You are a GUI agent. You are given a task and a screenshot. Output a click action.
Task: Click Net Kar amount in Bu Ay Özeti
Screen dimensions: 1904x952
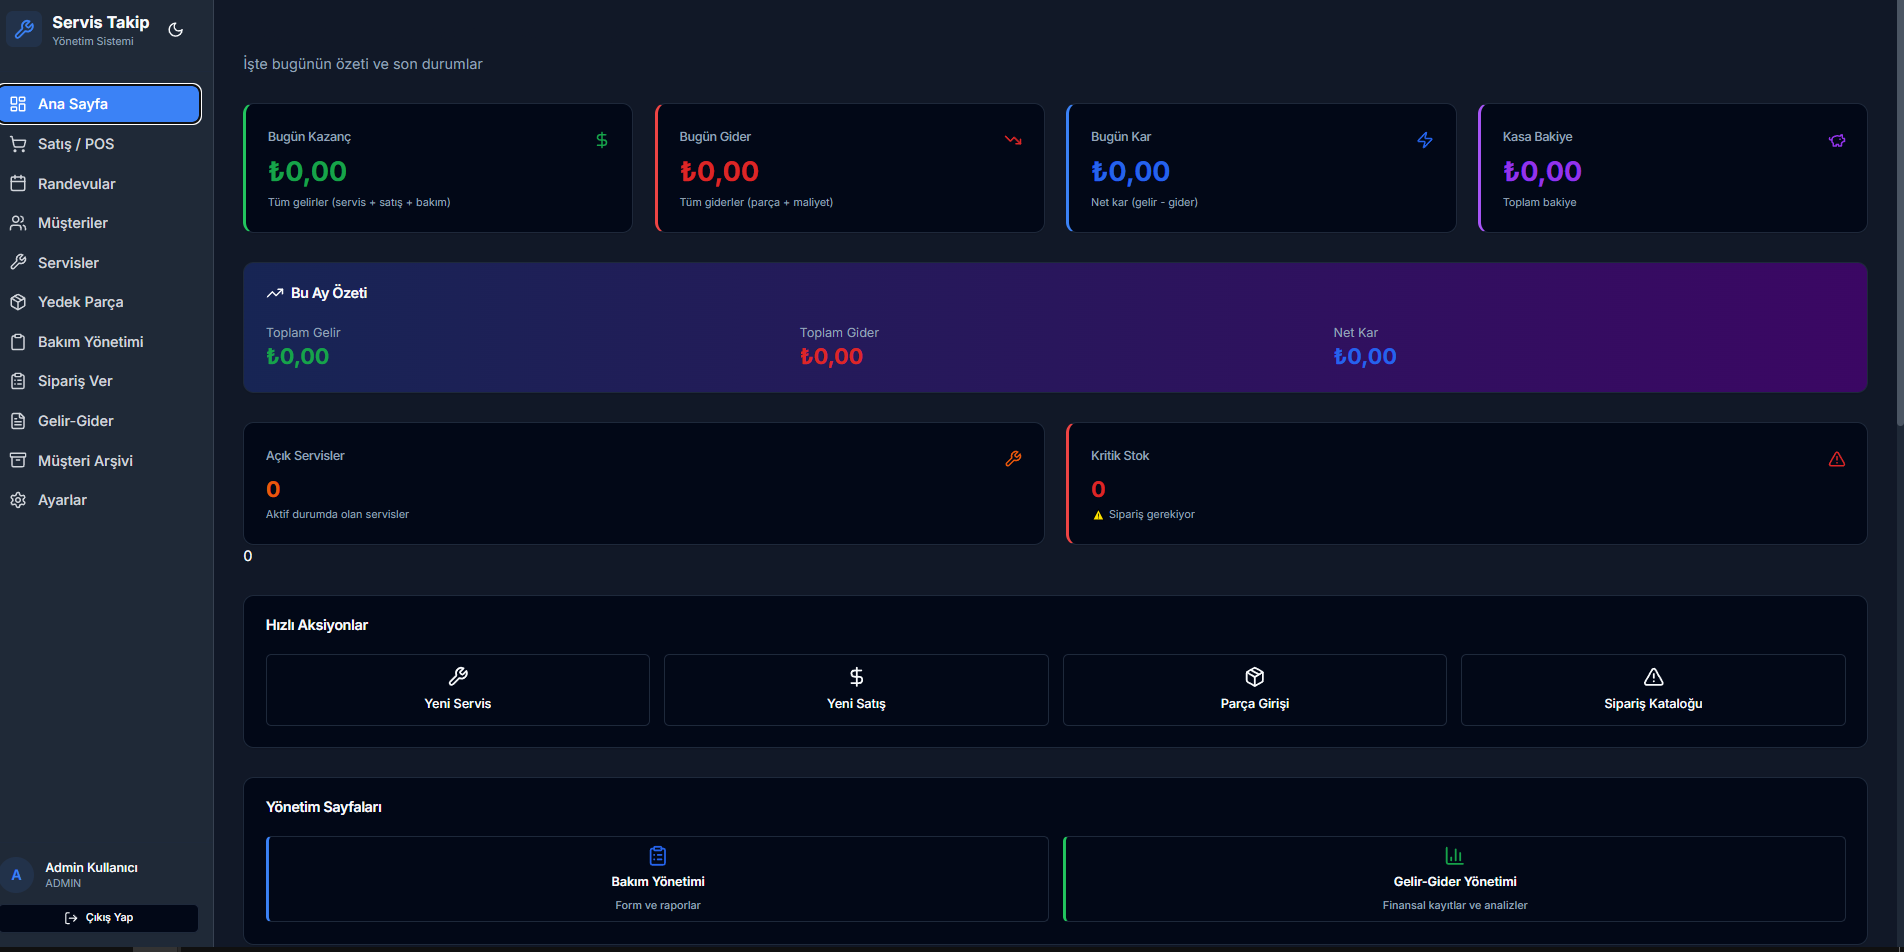pos(1365,357)
